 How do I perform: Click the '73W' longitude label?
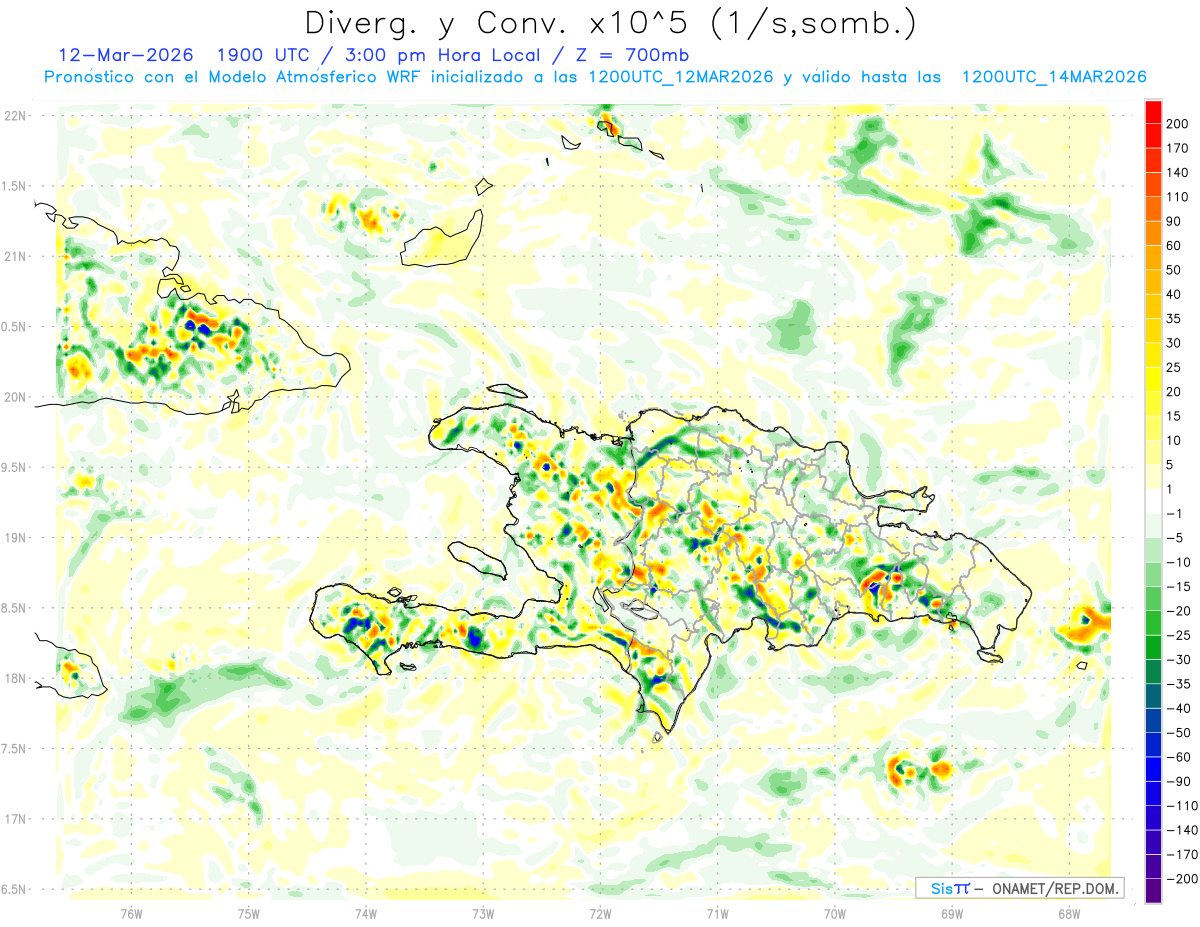click(x=483, y=913)
